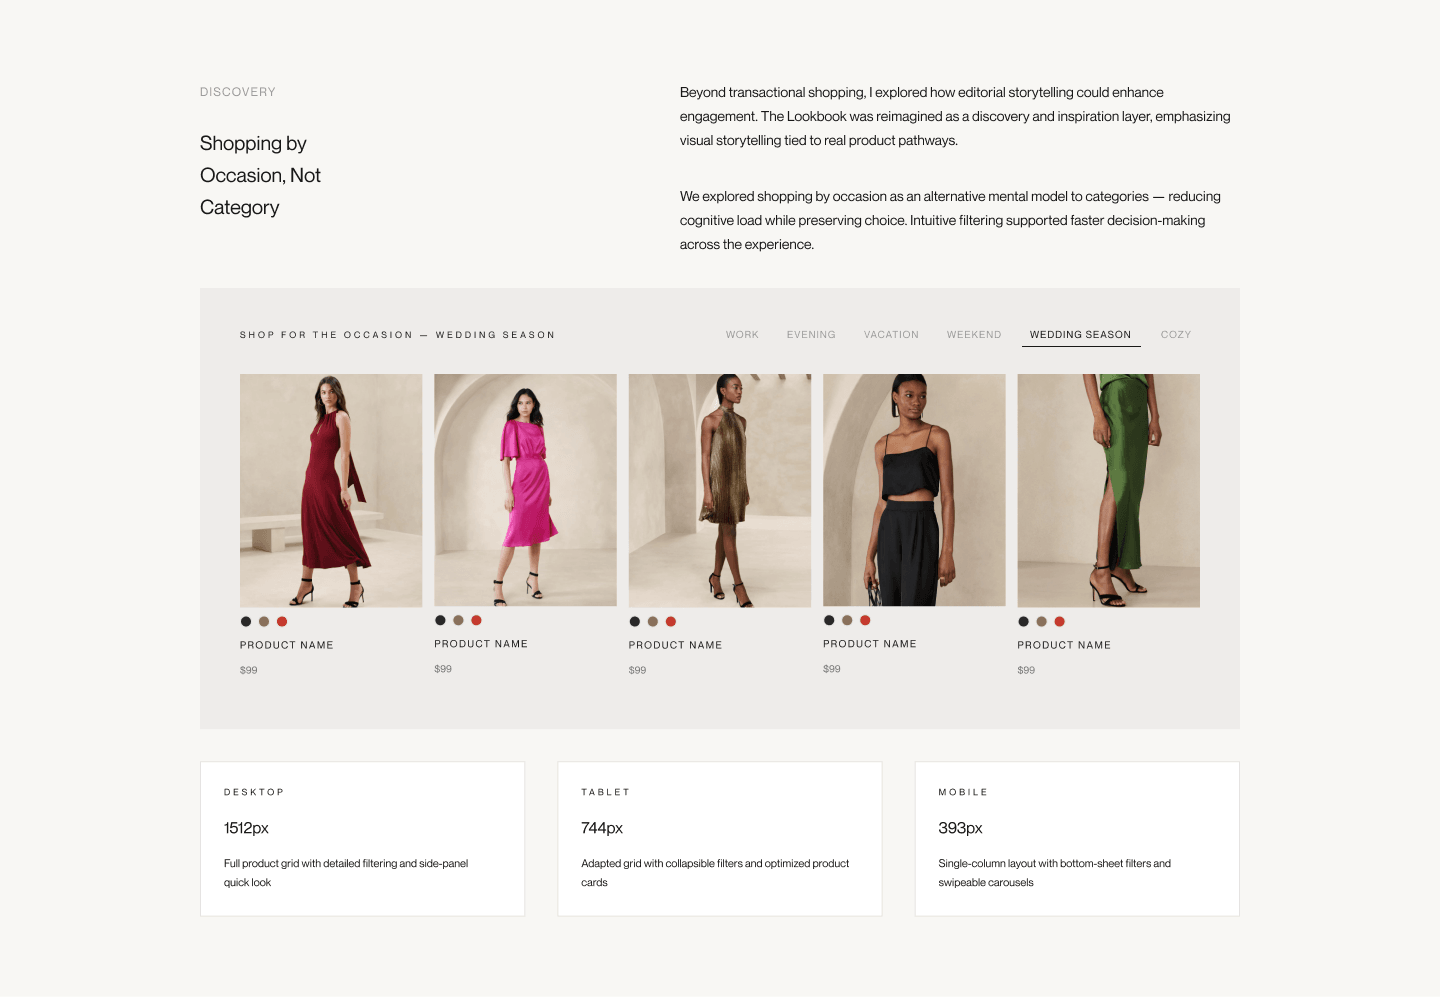Image resolution: width=1440 pixels, height=997 pixels.
Task: Pick brown swatch under green skirt
Action: click(1042, 621)
